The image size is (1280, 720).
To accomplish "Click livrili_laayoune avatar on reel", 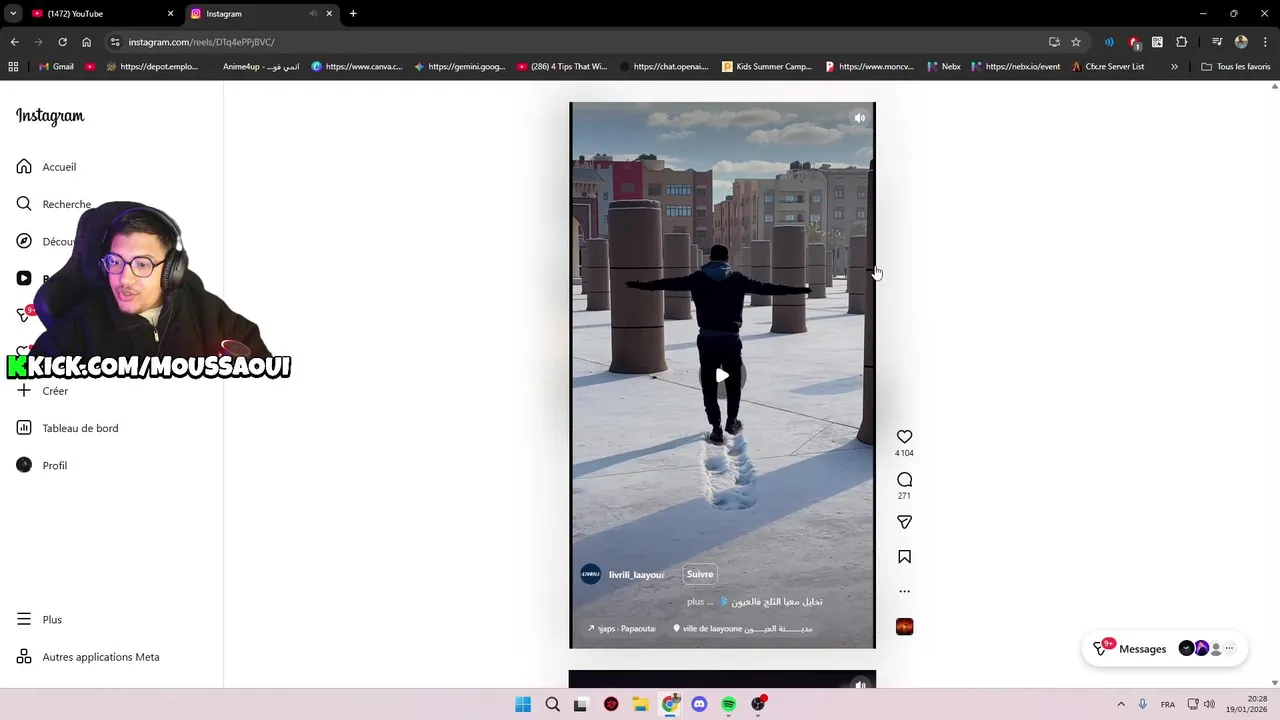I will click(x=591, y=574).
